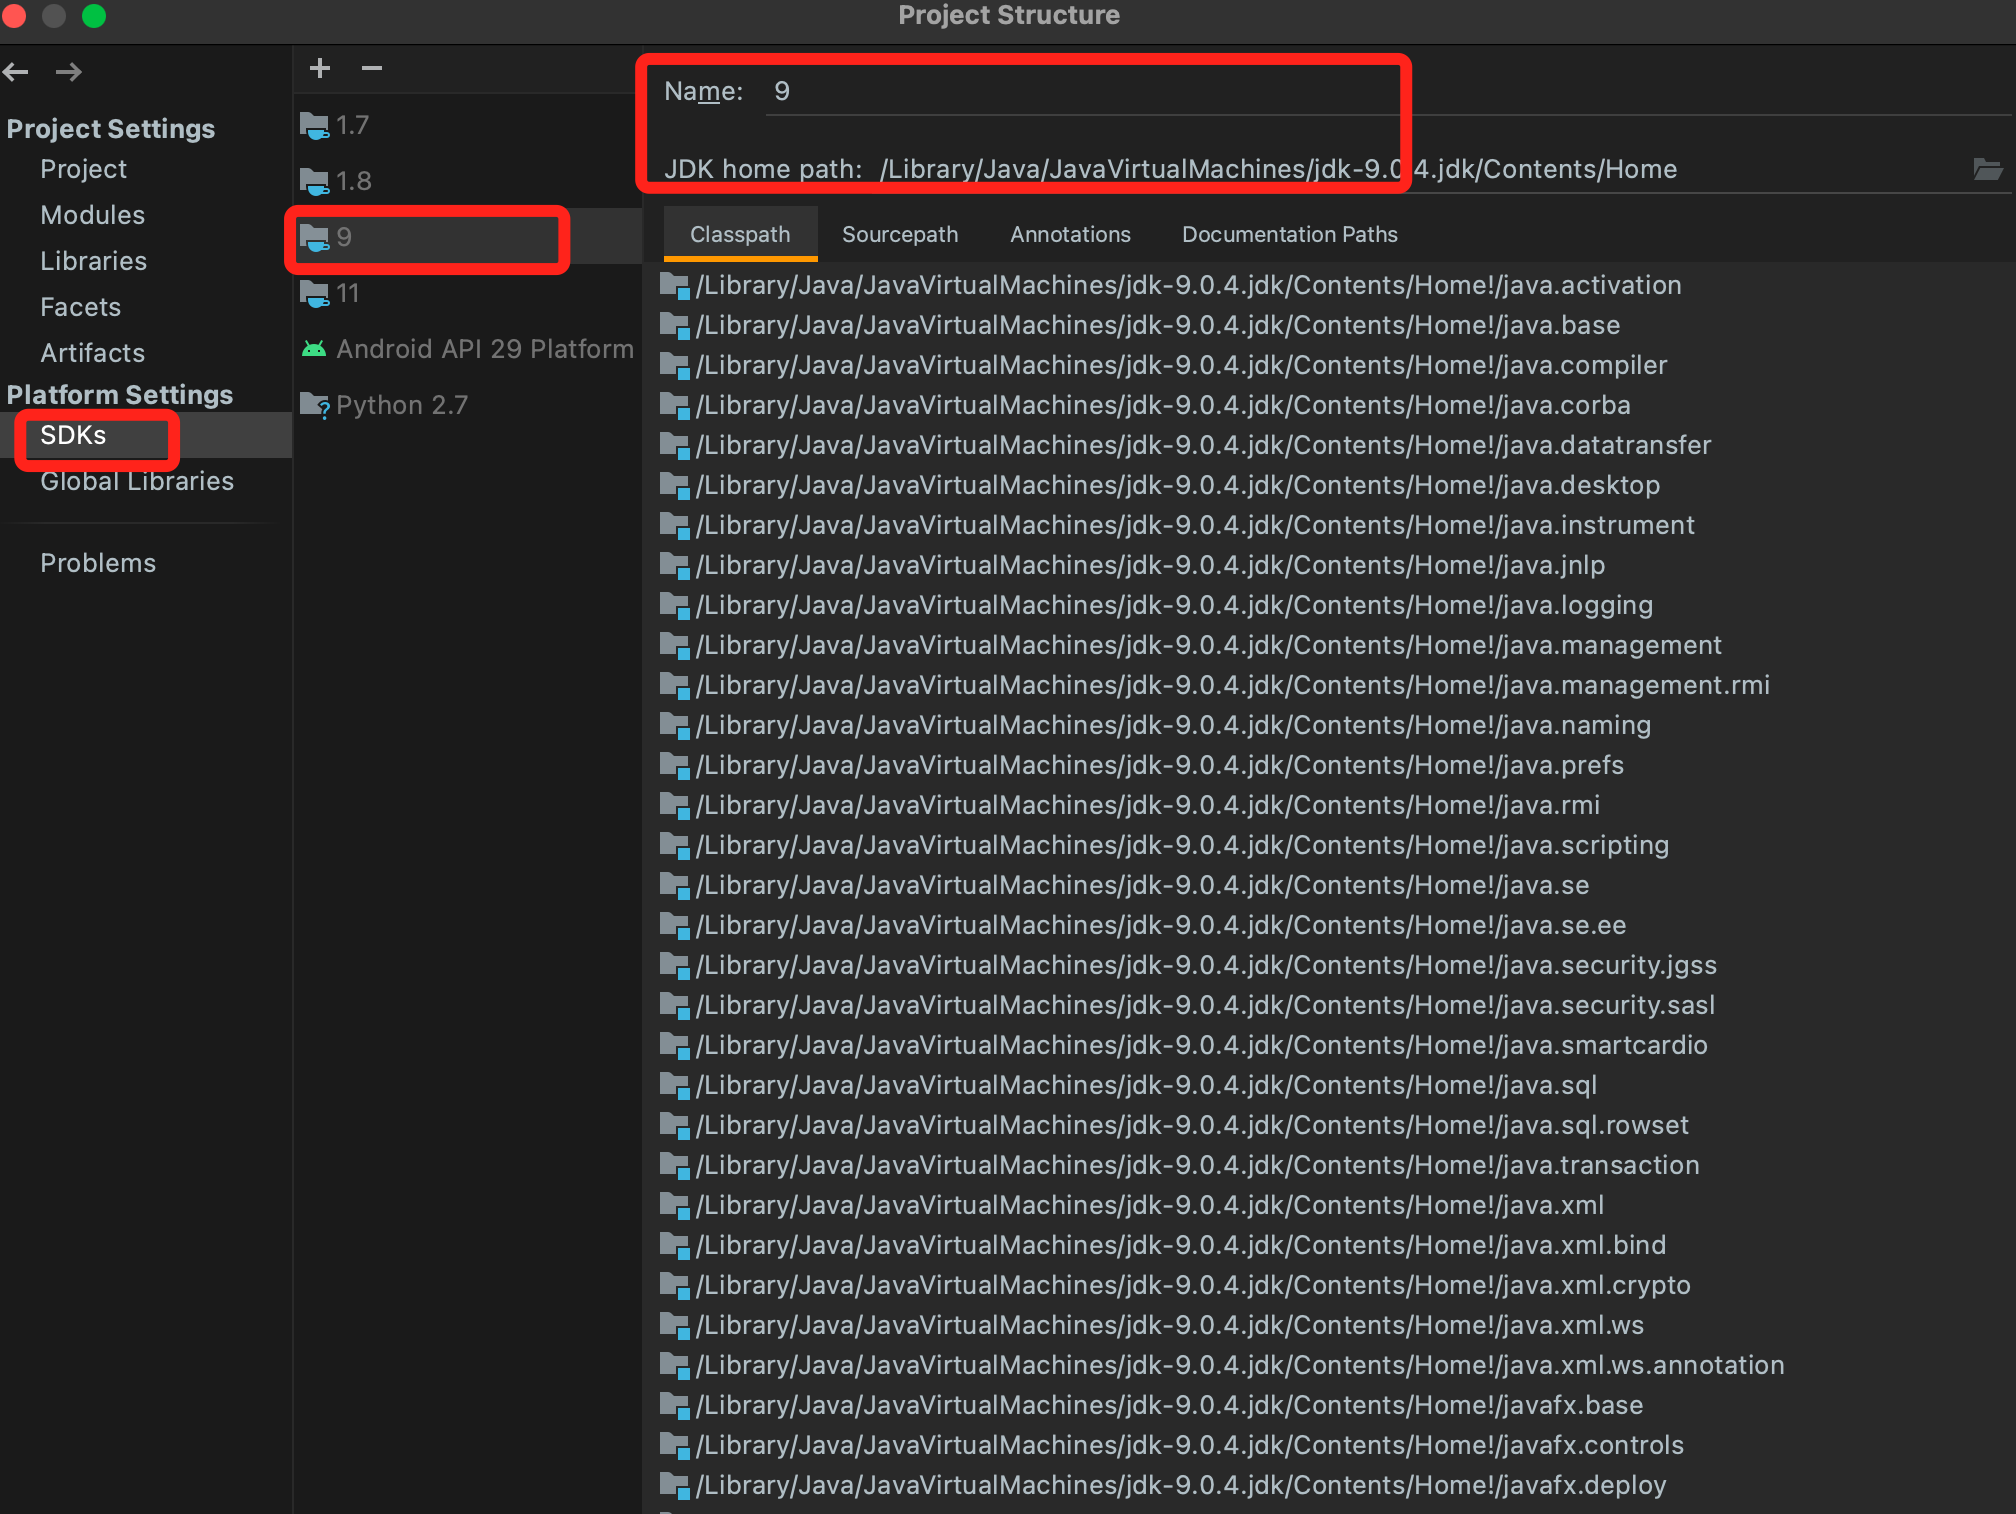Open the Annotations tab

(1070, 234)
